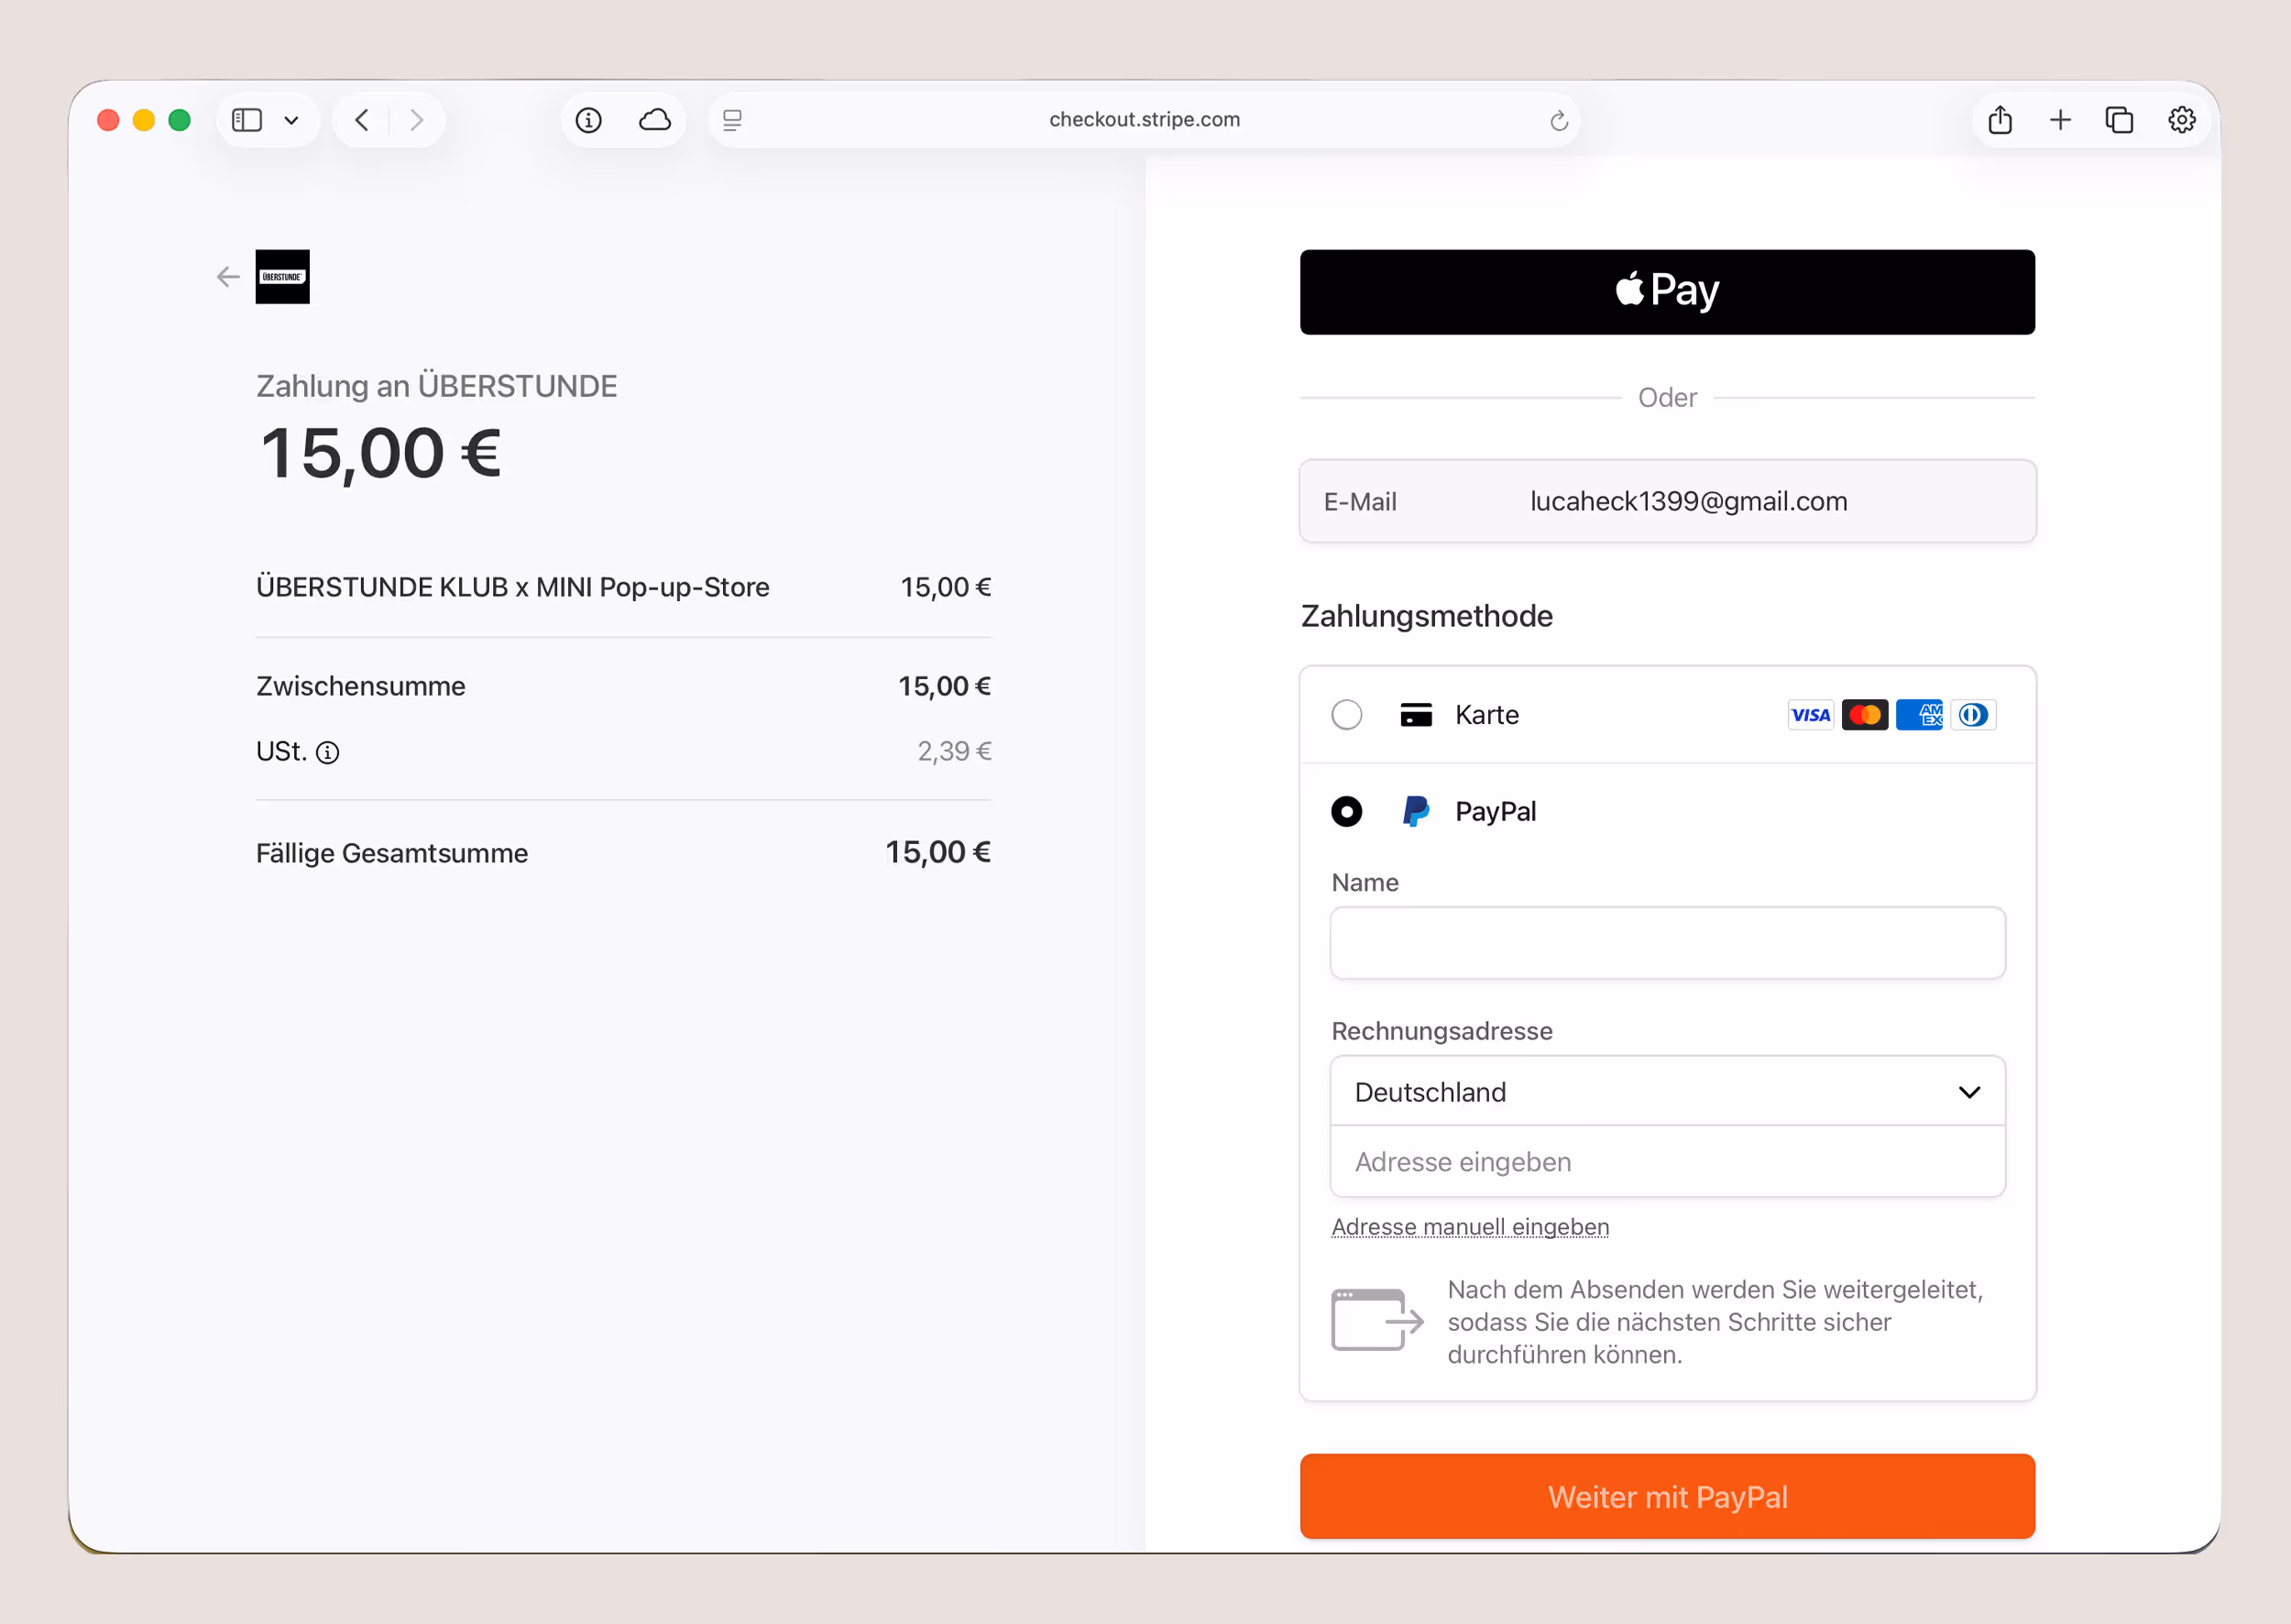Click the Zwischensumme label
This screenshot has width=2291, height=1624.
pyautogui.click(x=361, y=686)
